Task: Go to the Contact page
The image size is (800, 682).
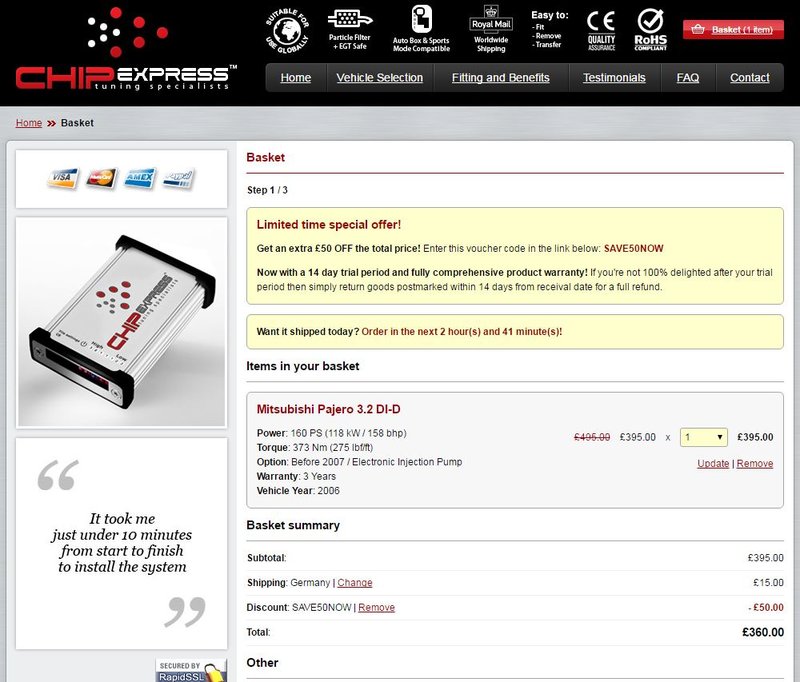Action: (x=749, y=78)
